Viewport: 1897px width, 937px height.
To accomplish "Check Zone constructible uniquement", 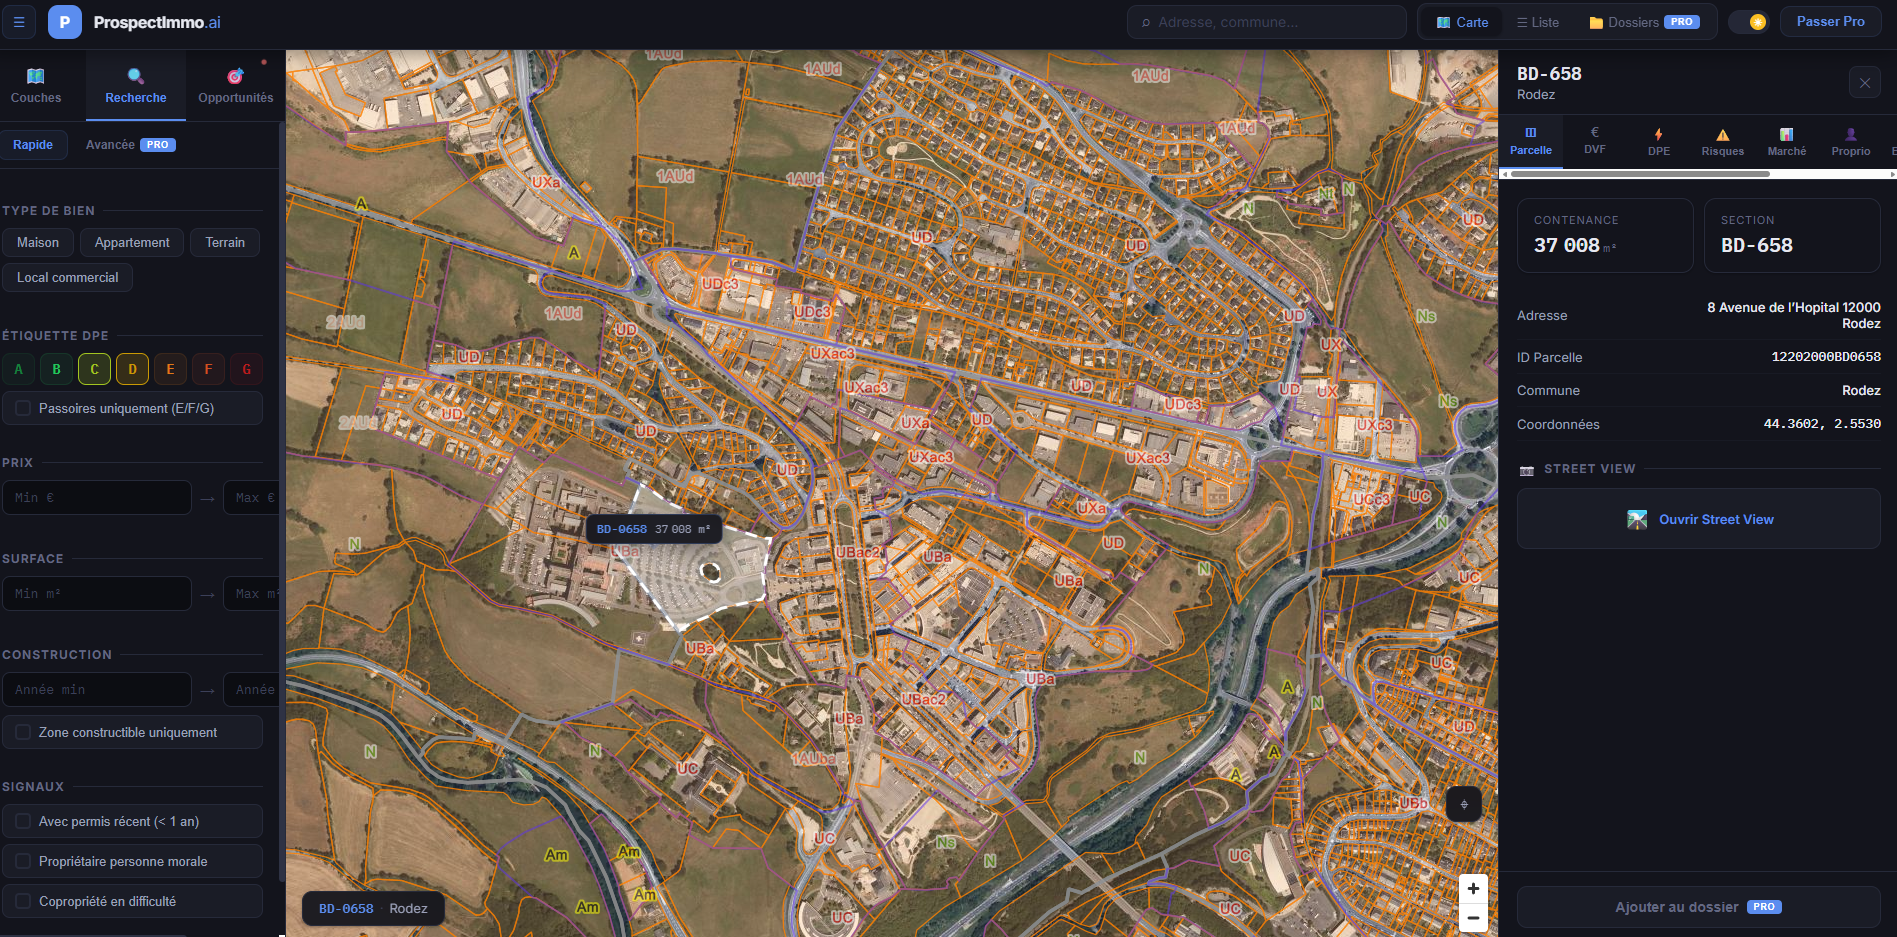I will coord(24,732).
